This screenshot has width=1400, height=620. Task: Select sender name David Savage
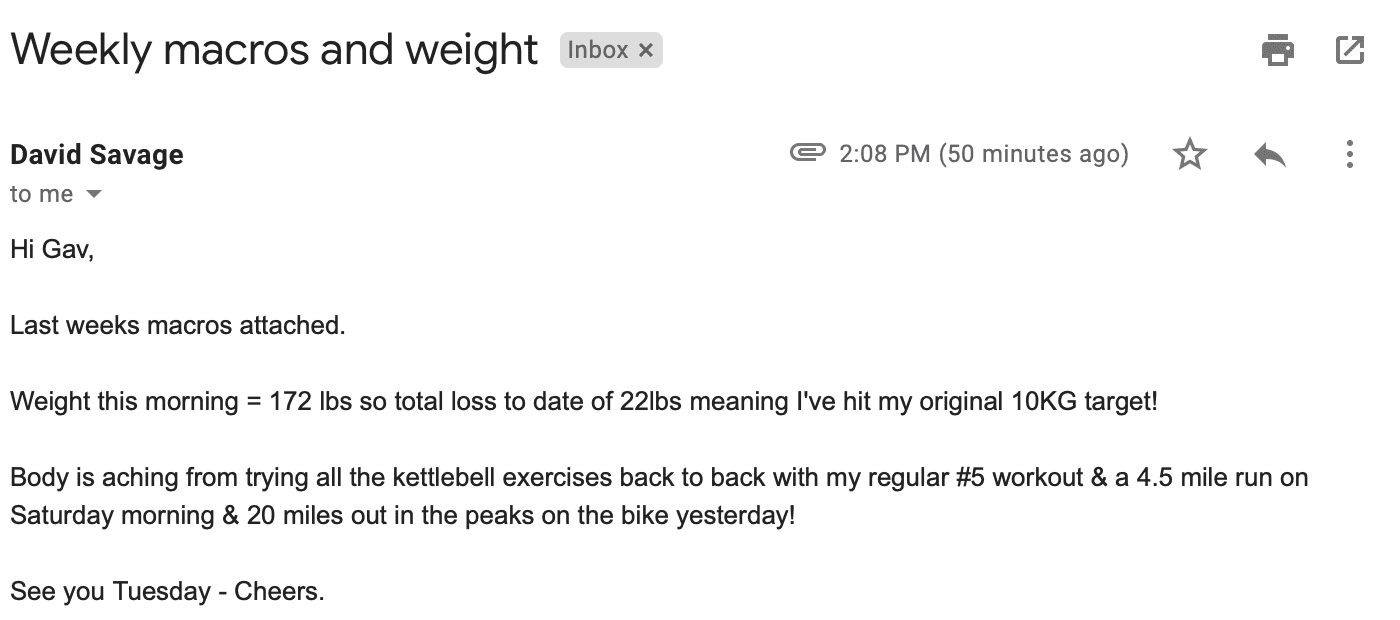pyautogui.click(x=97, y=155)
